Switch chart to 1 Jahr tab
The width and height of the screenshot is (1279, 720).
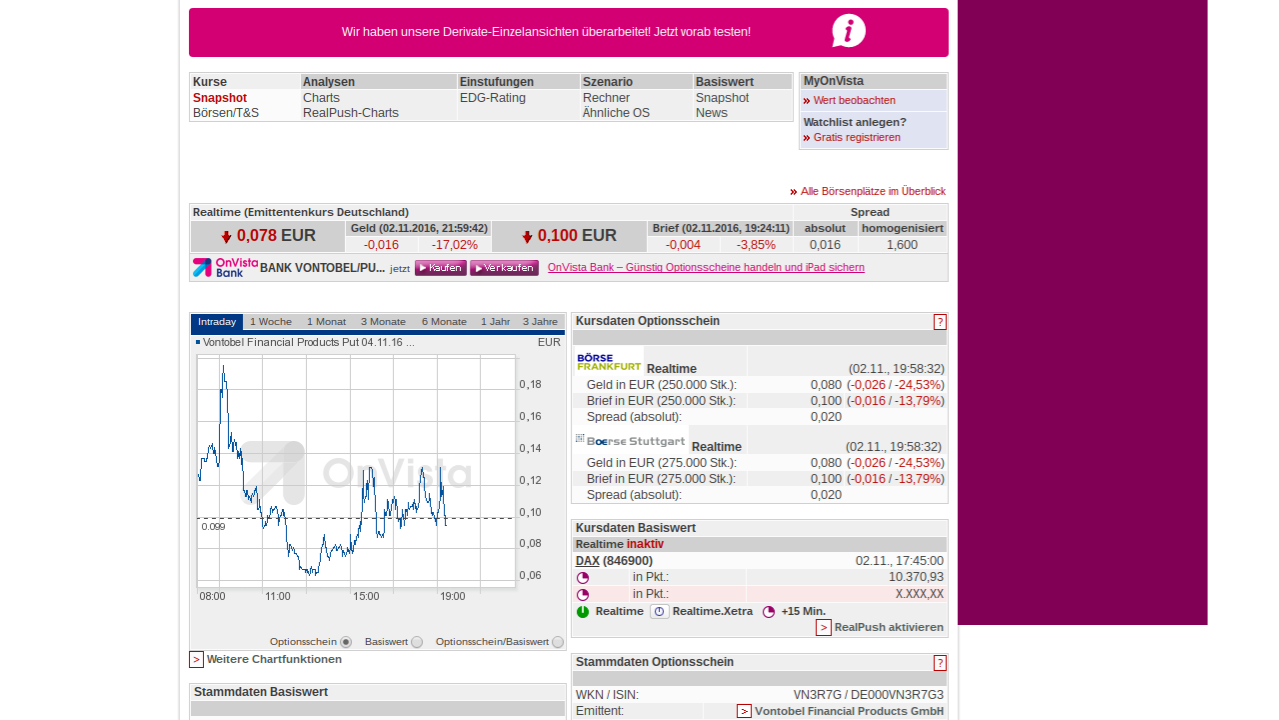(496, 322)
